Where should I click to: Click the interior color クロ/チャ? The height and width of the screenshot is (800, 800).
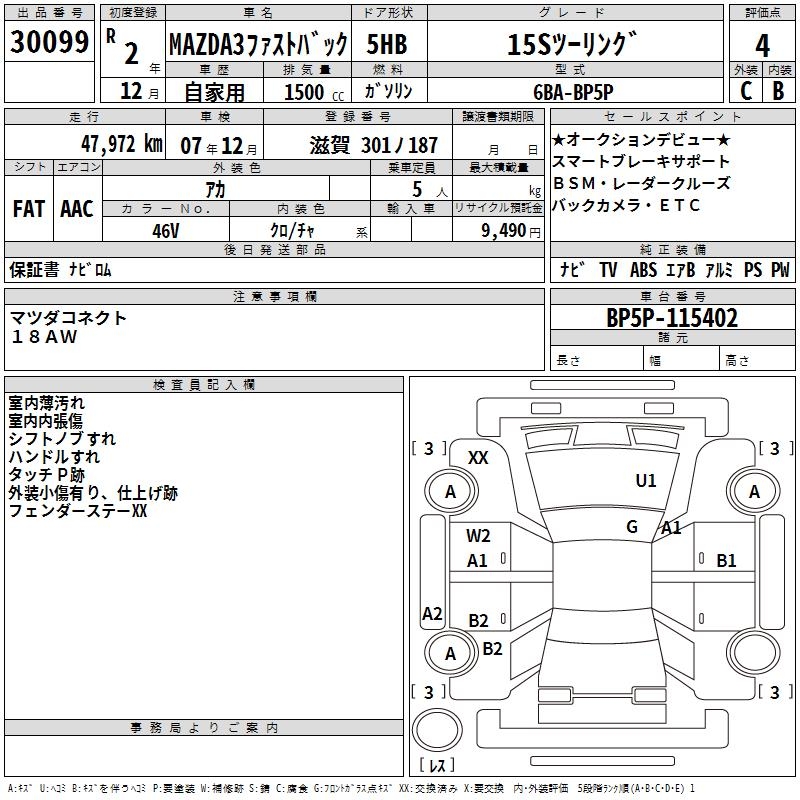pos(292,231)
